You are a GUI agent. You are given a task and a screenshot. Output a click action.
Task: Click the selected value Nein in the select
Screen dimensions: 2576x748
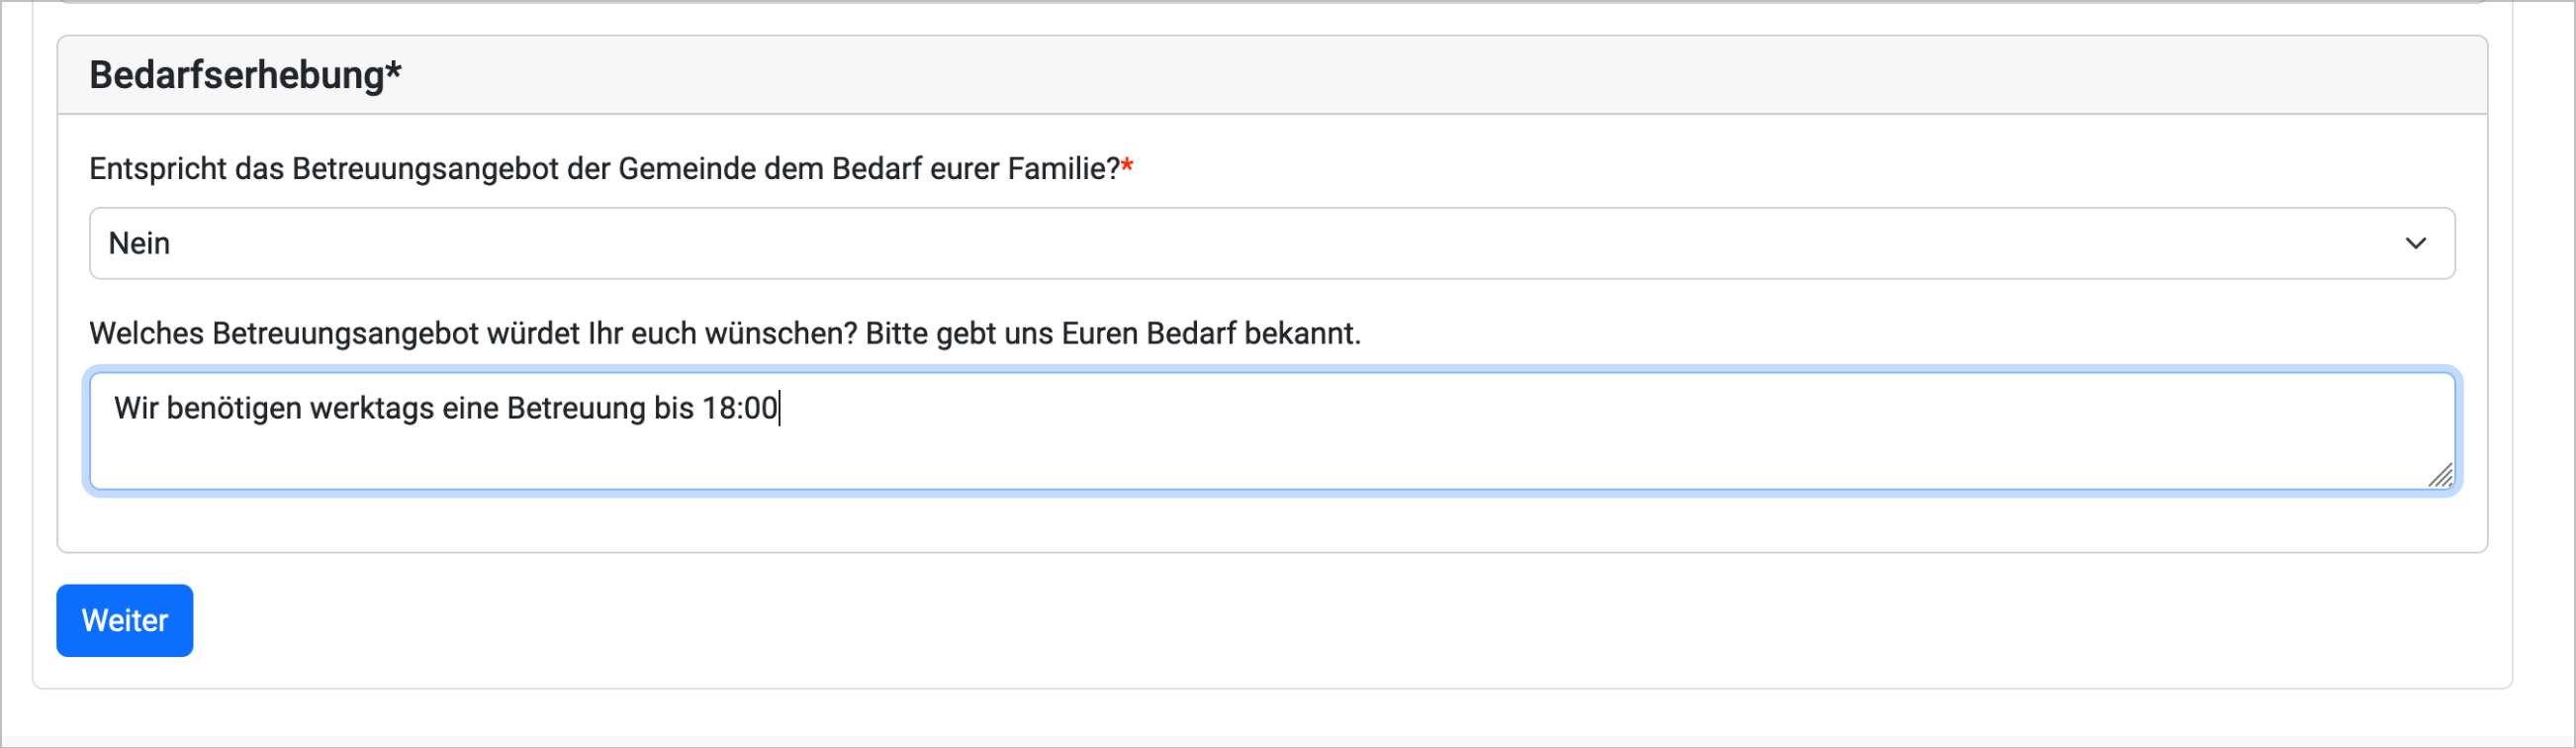(139, 243)
